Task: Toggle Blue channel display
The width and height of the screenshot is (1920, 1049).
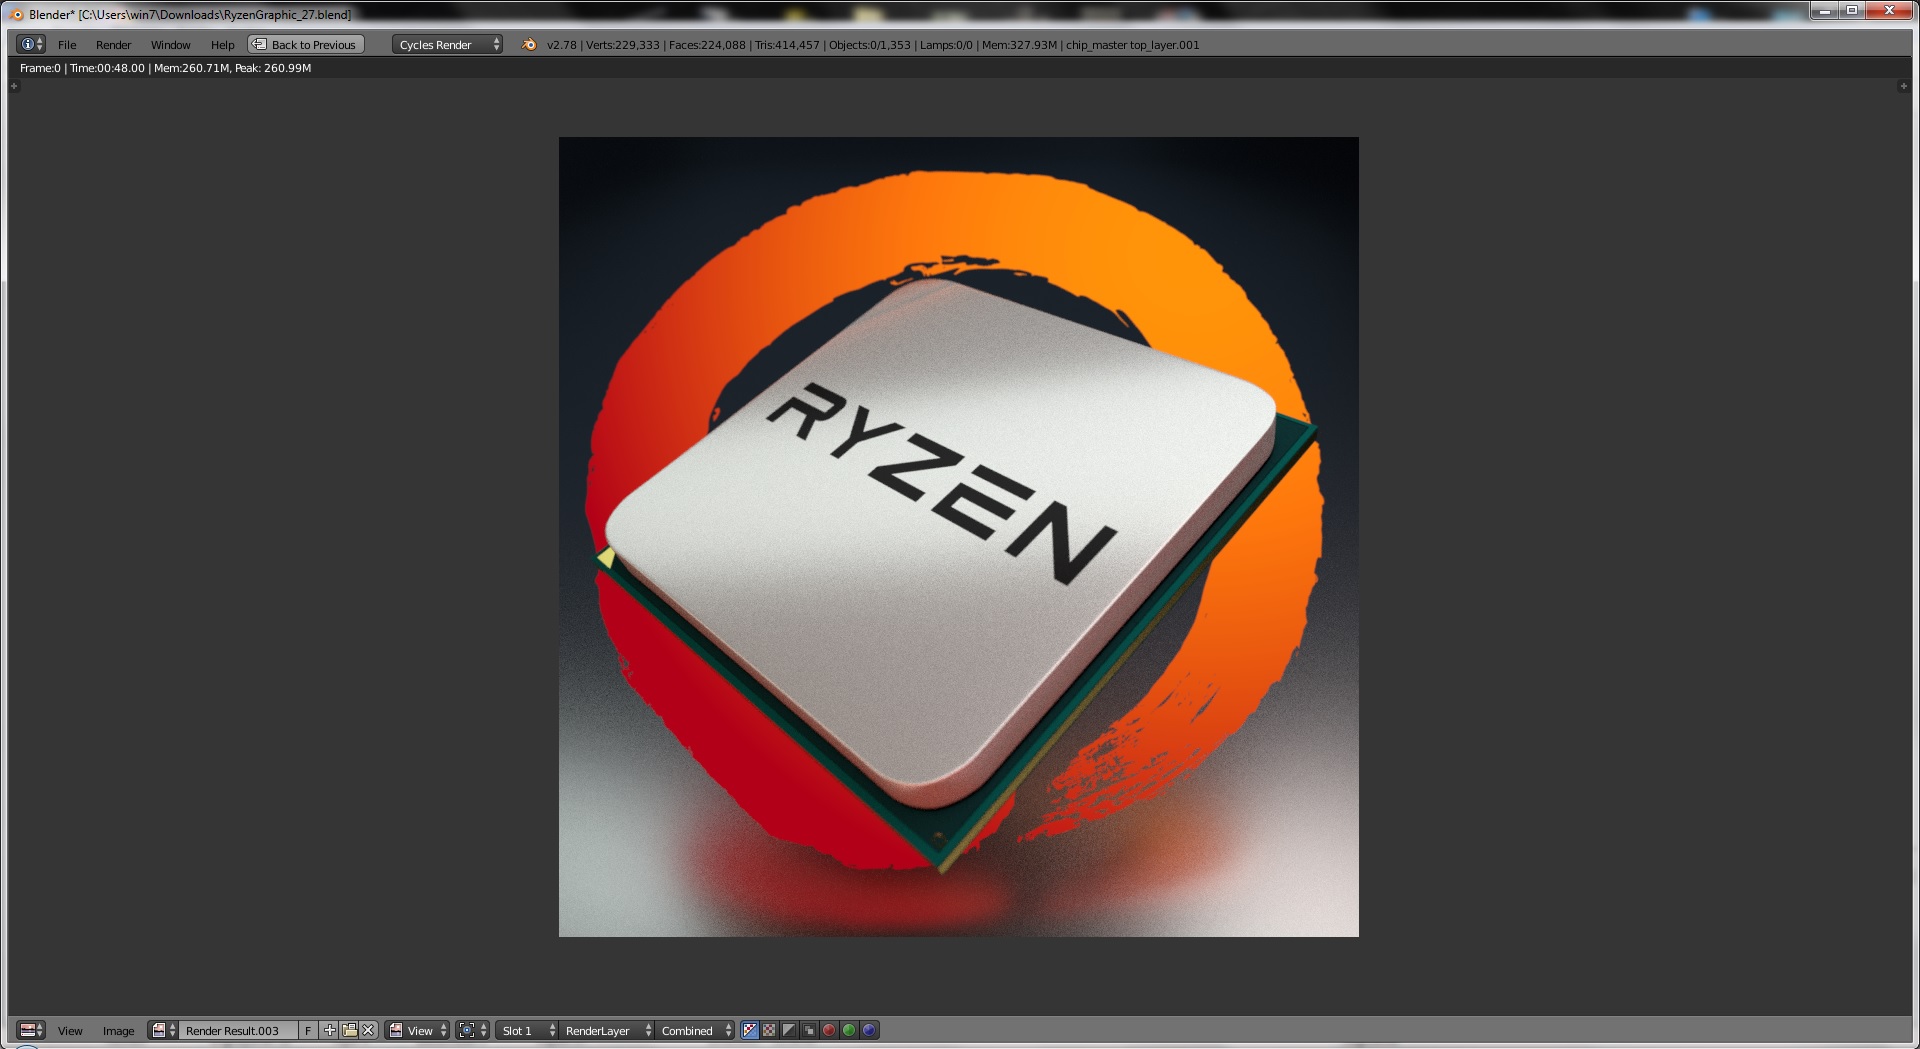Action: point(869,1030)
